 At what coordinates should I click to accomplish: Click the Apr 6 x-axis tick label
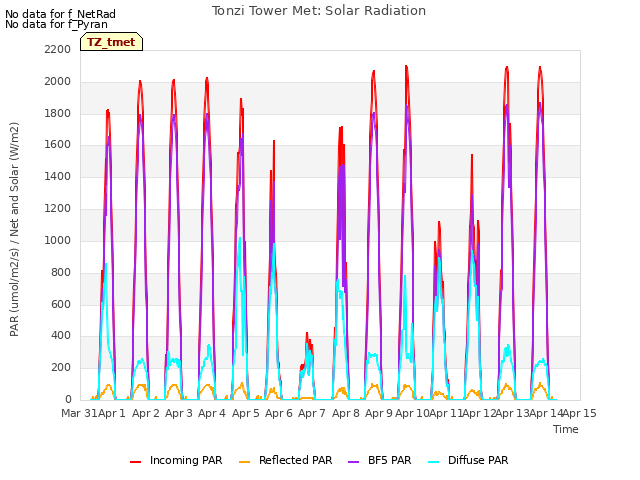point(279,413)
